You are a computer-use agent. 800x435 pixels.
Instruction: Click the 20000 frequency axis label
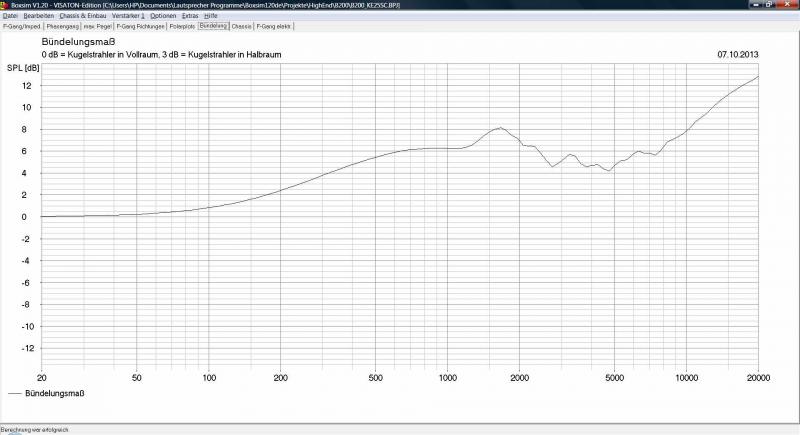[x=758, y=378]
